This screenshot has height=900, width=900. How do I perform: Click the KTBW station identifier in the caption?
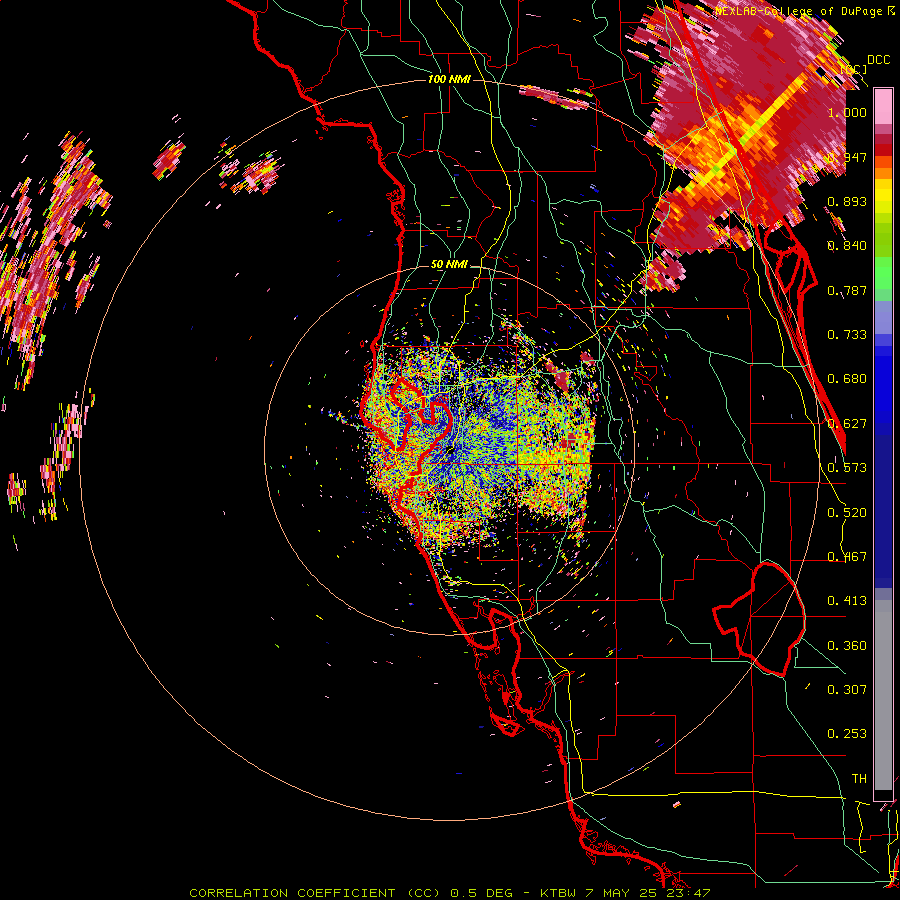click(557, 893)
